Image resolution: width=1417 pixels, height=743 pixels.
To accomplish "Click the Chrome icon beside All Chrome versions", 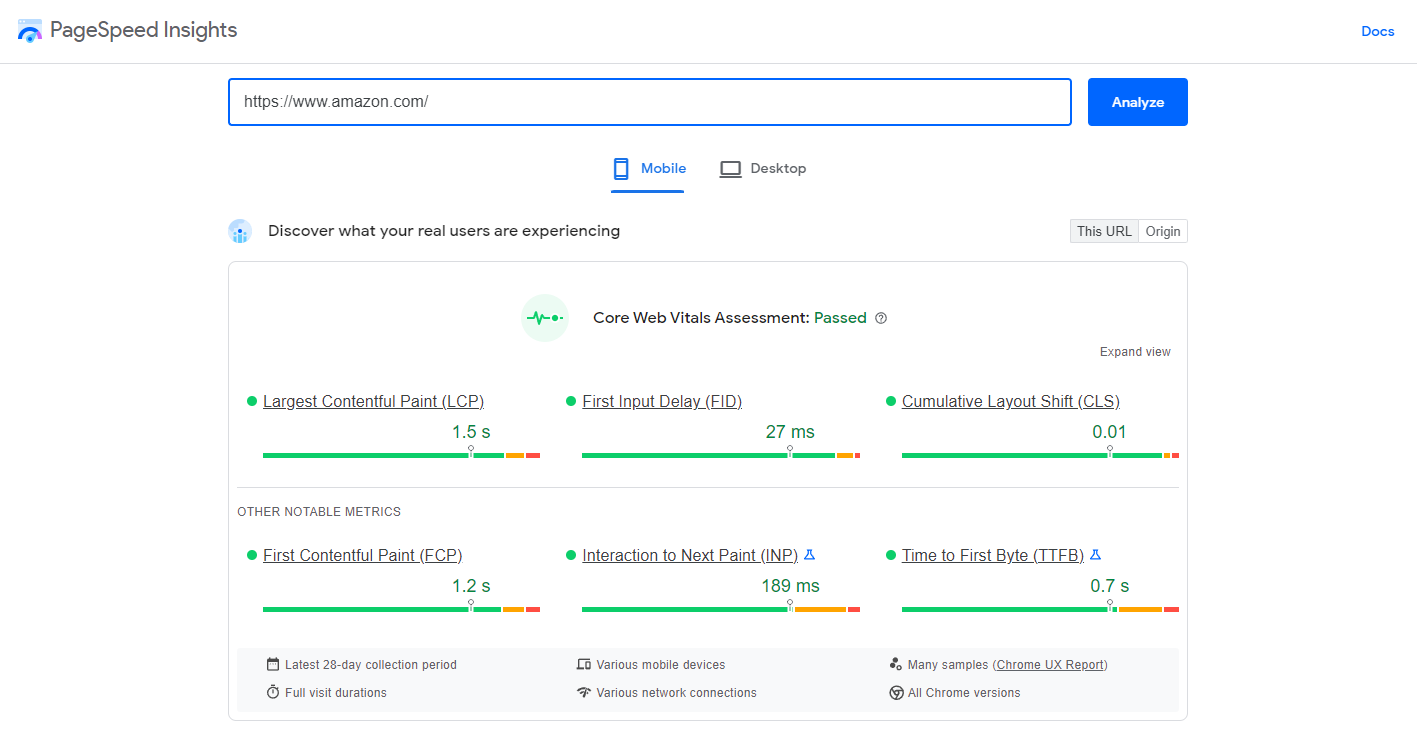I will 896,693.
